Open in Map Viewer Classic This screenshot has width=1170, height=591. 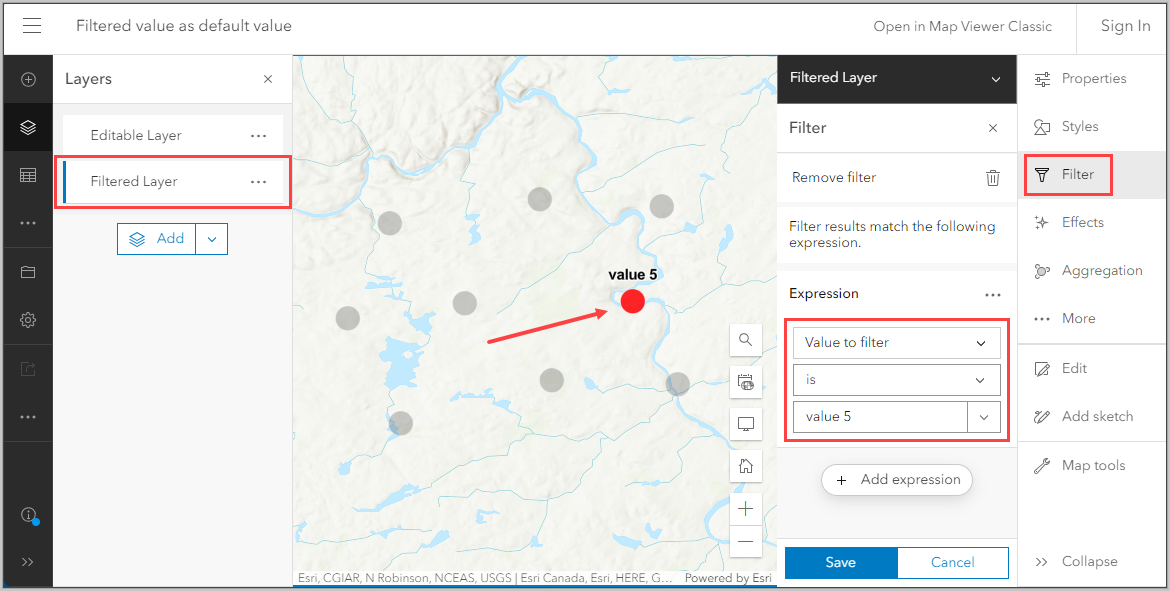[962, 26]
